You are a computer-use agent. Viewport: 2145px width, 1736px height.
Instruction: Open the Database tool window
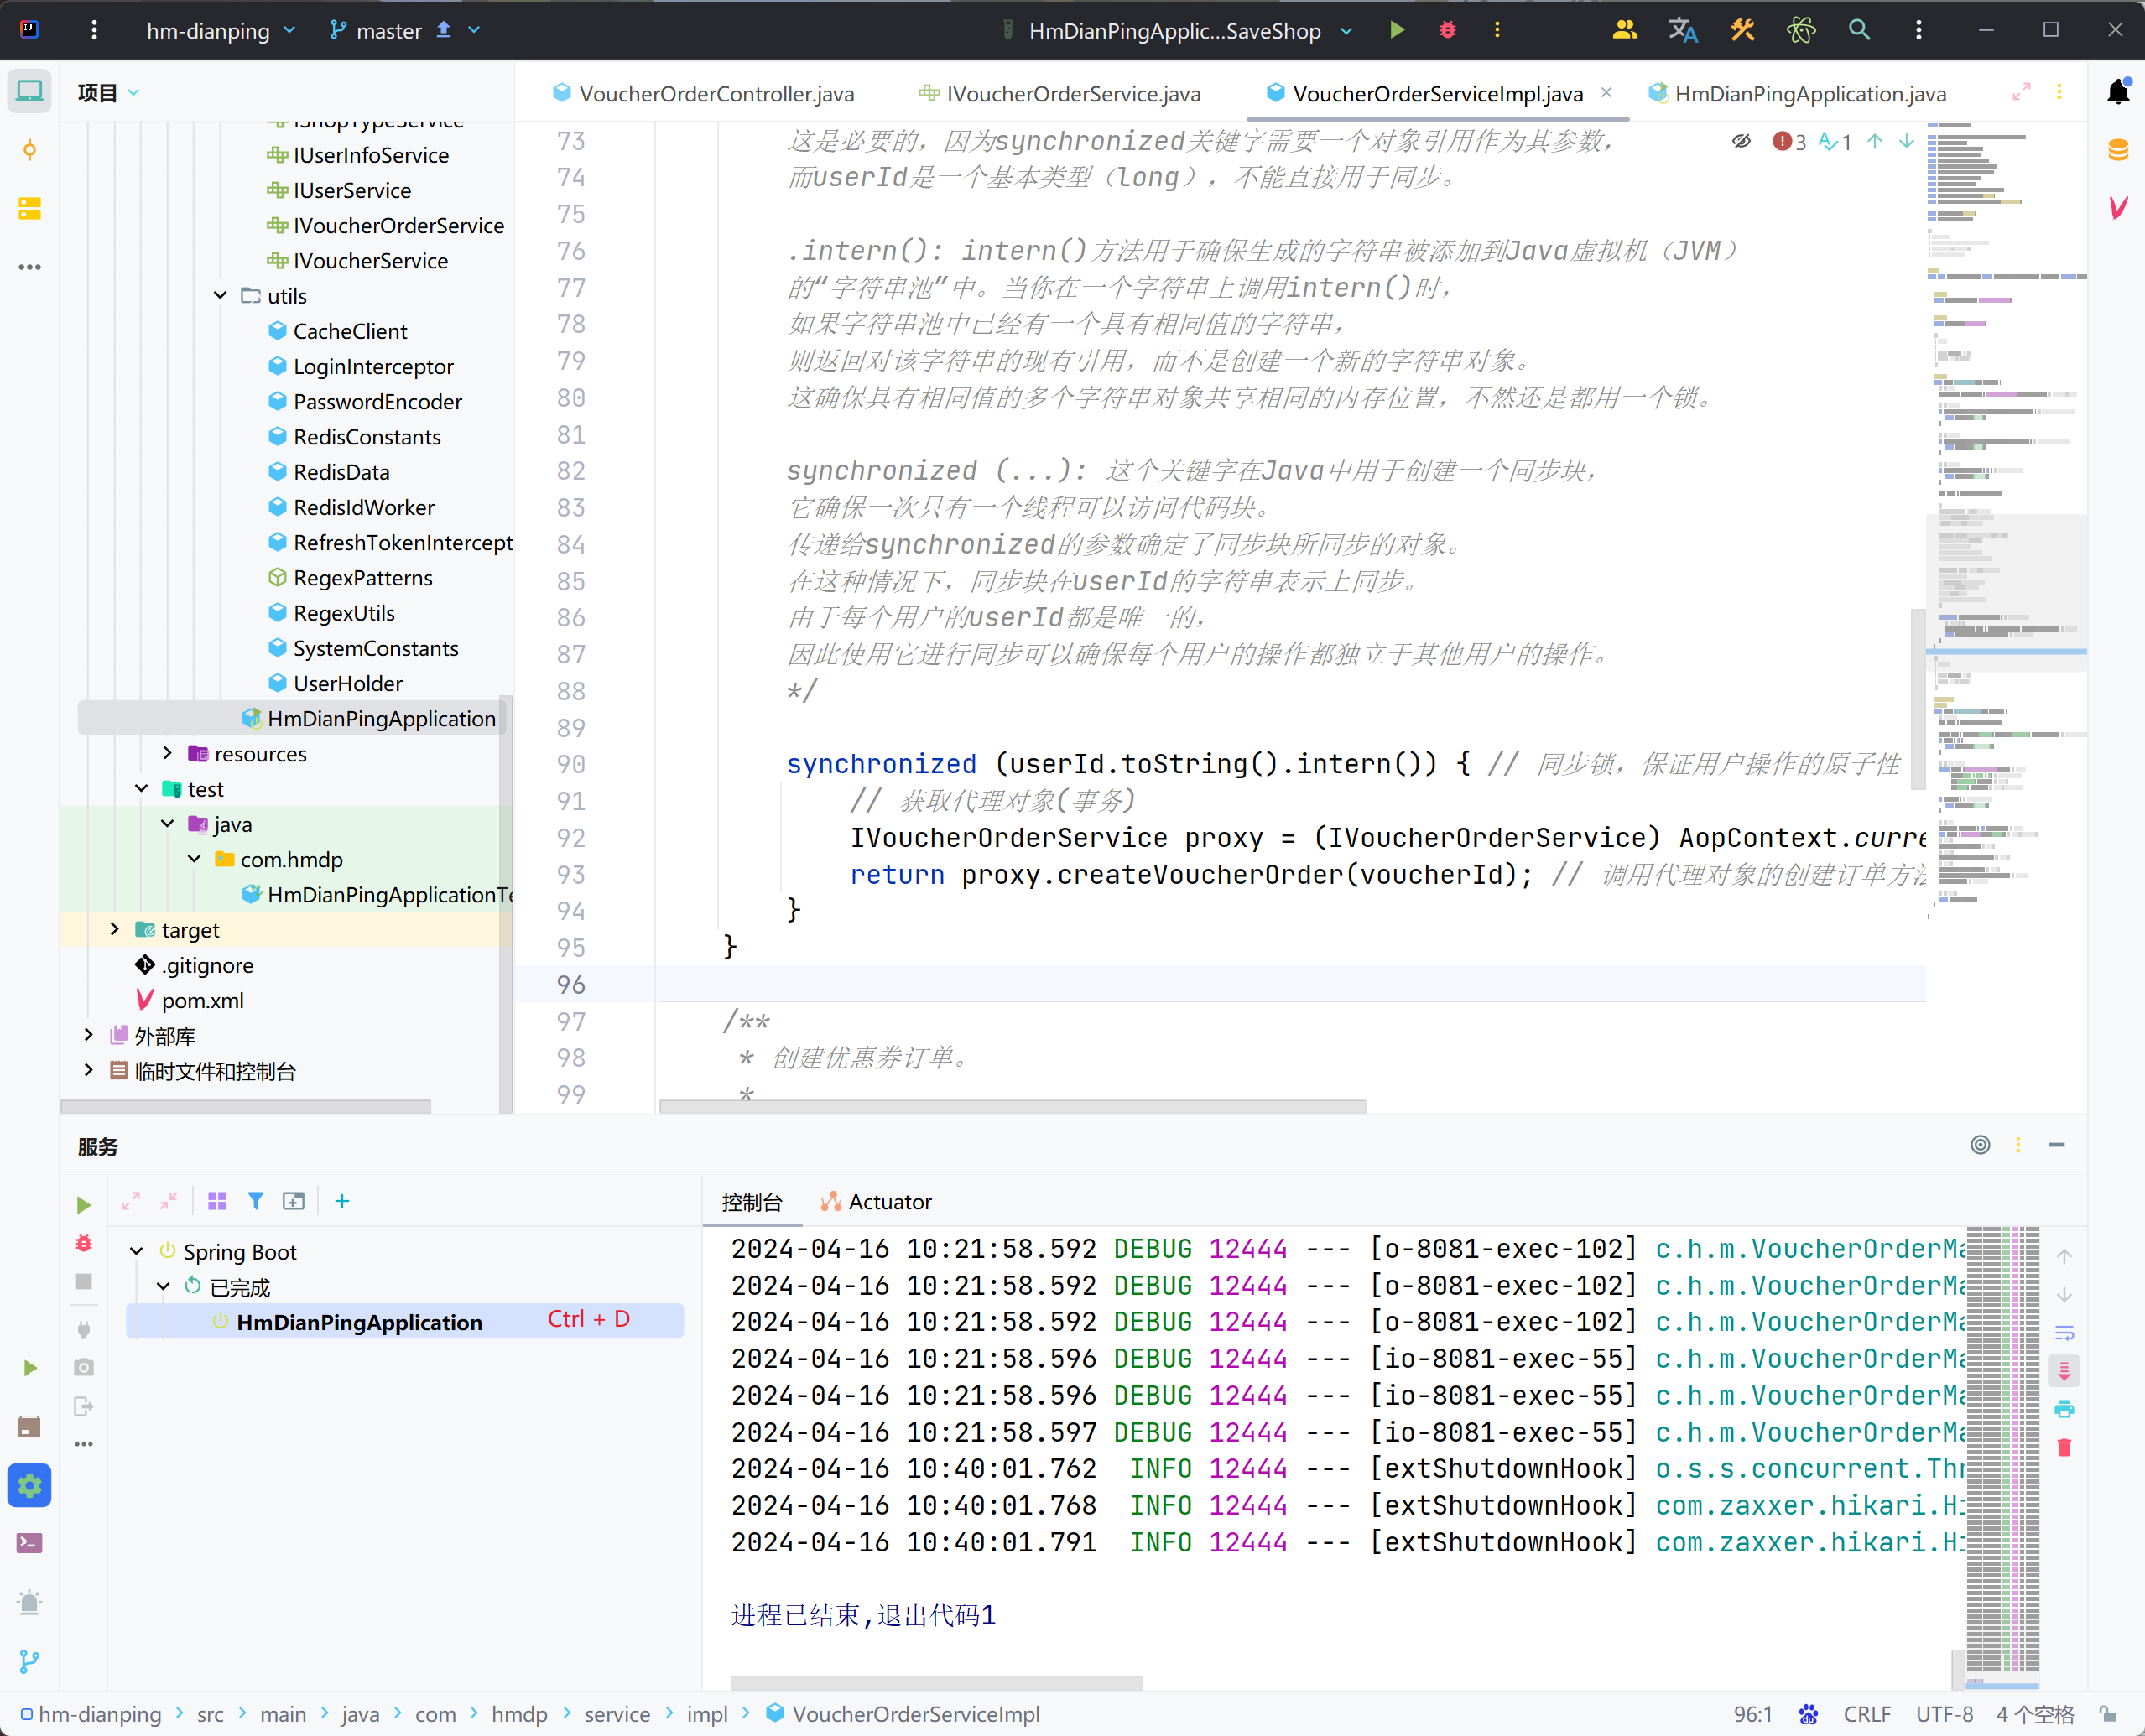click(2118, 150)
